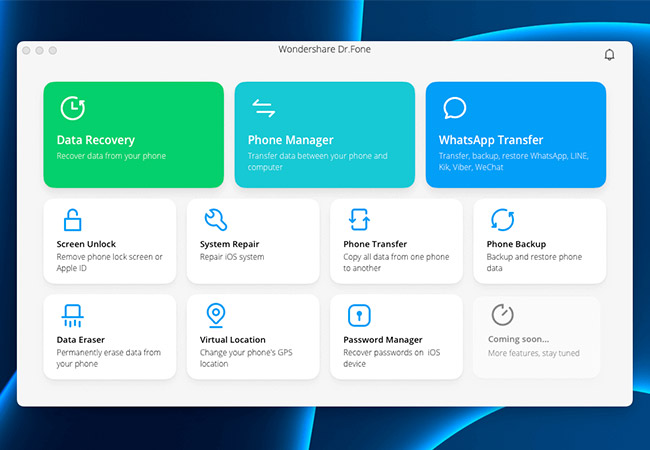Image resolution: width=650 pixels, height=450 pixels.
Task: Click 'Remove phone lock screen or Apple ID'
Action: (109, 262)
